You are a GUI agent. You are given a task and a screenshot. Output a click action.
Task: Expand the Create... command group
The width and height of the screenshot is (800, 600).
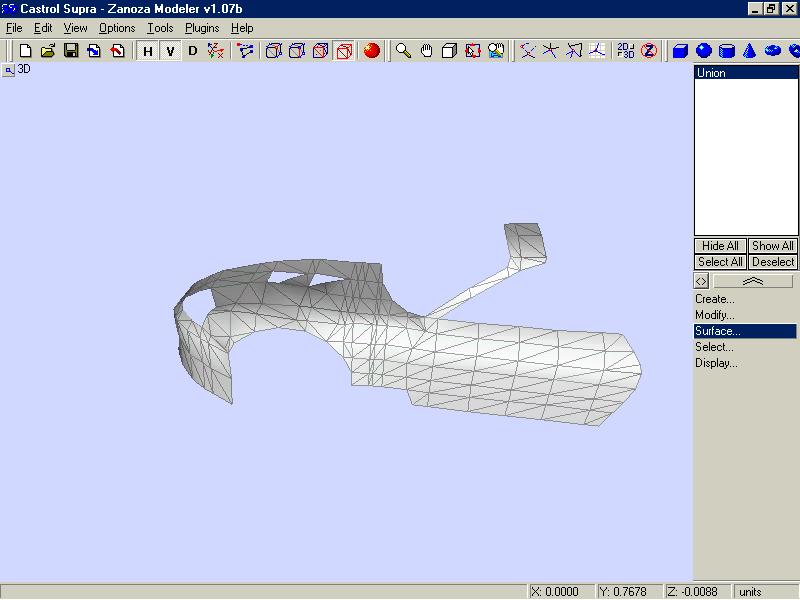click(x=715, y=299)
